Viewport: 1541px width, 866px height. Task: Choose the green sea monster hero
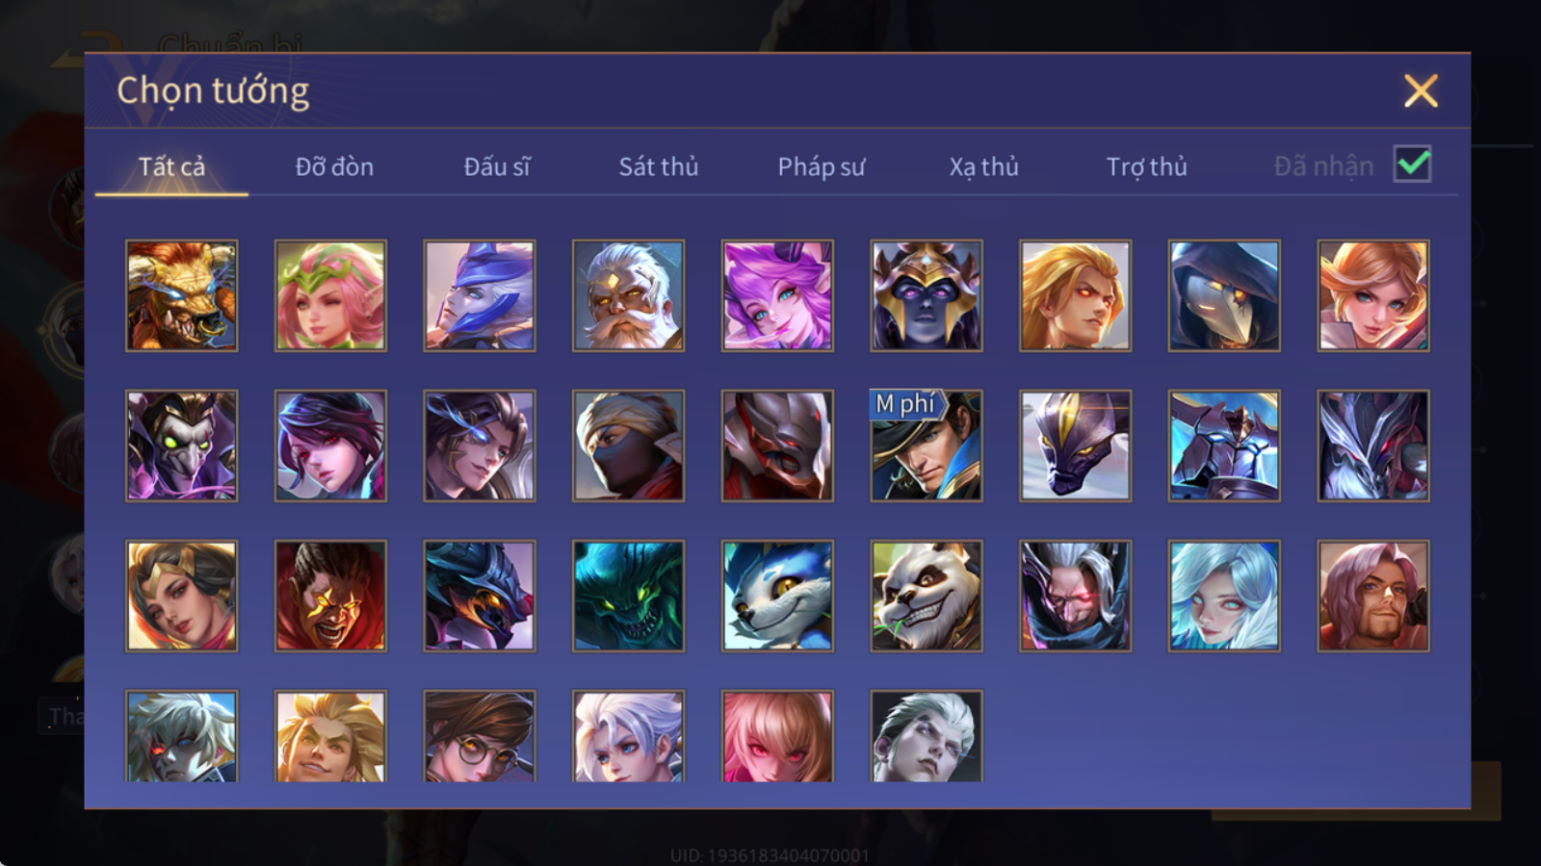pyautogui.click(x=628, y=596)
